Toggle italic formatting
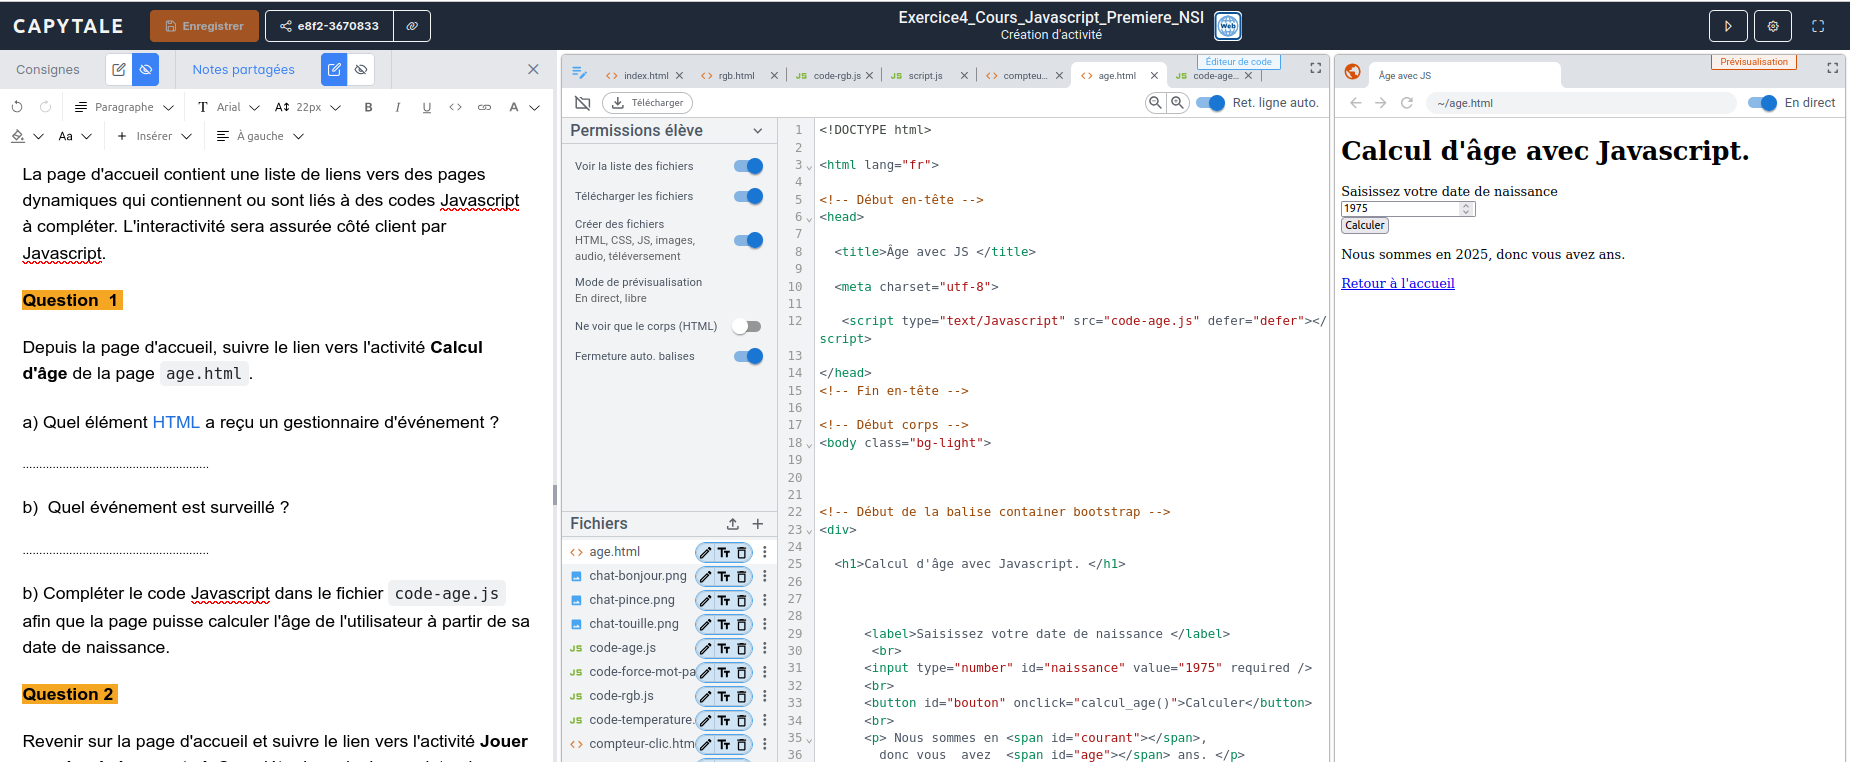1850x762 pixels. pos(398,107)
